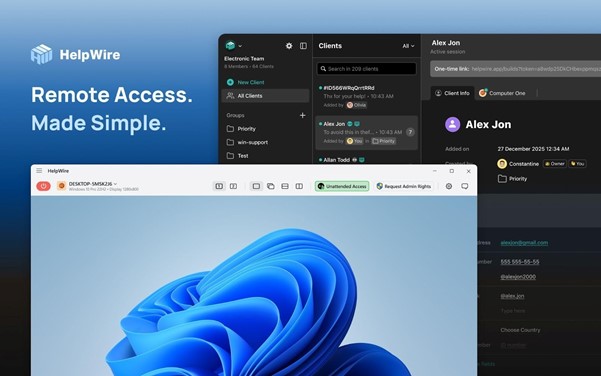Image resolution: width=601 pixels, height=376 pixels.
Task: Click Constantine's name in the client details
Action: pos(524,164)
